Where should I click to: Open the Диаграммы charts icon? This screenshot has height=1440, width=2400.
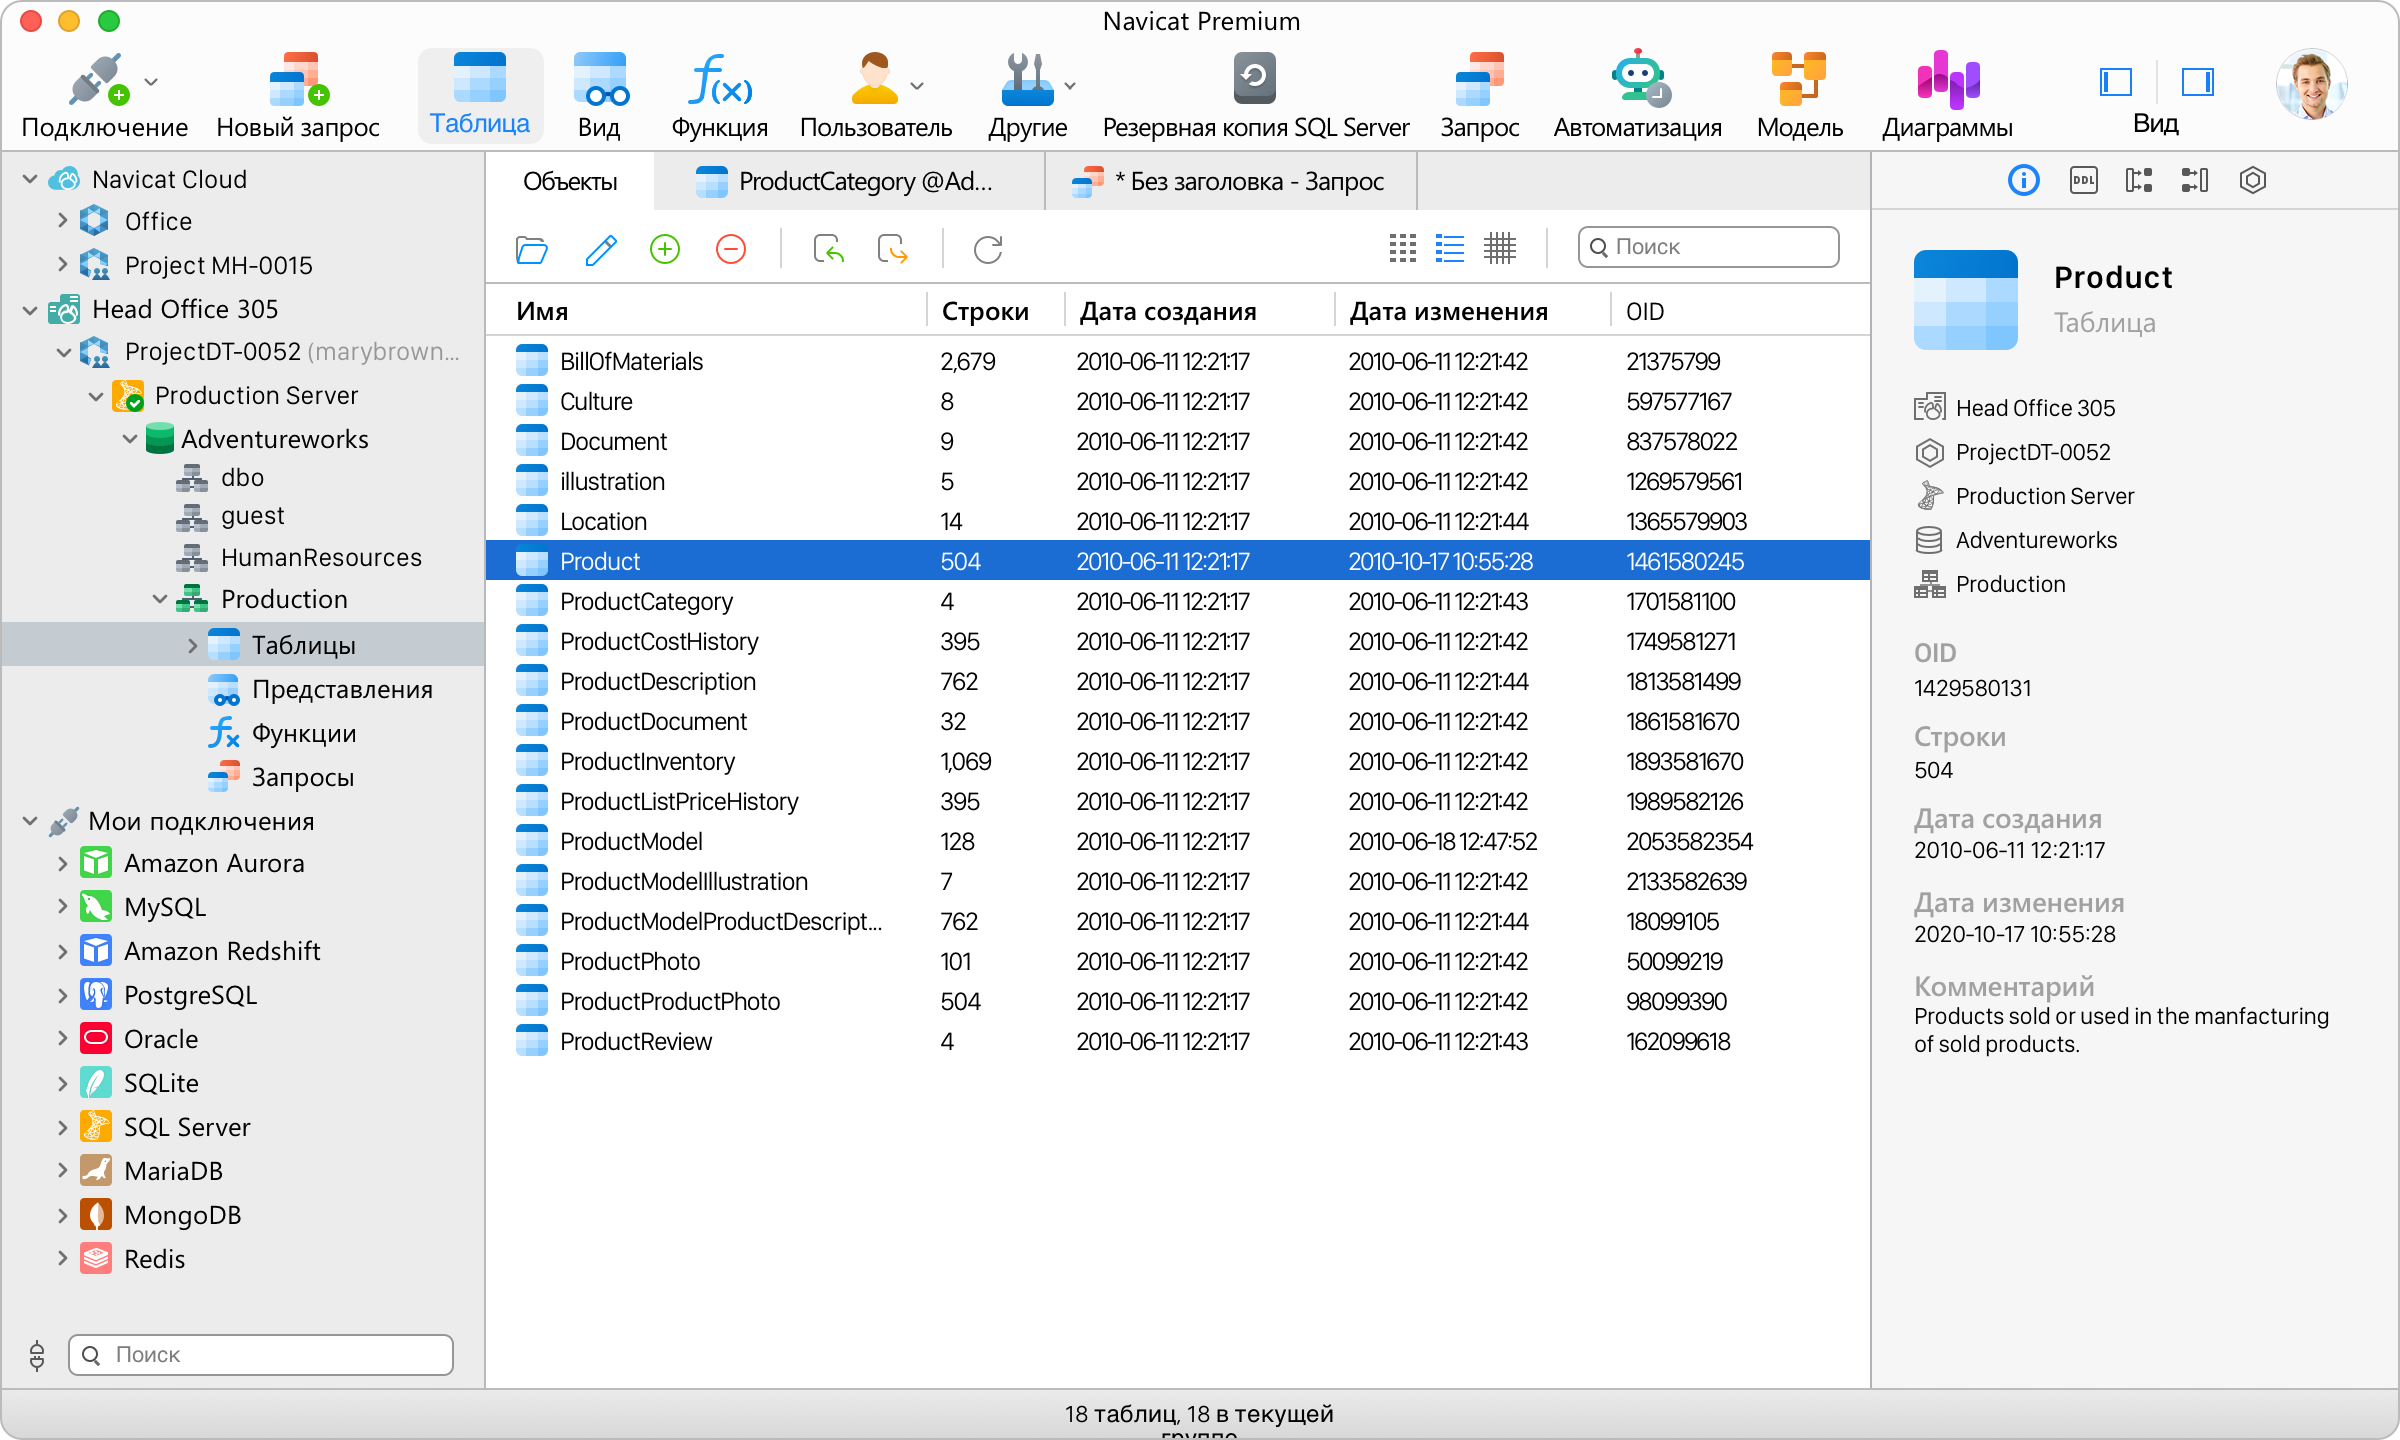1947,80
